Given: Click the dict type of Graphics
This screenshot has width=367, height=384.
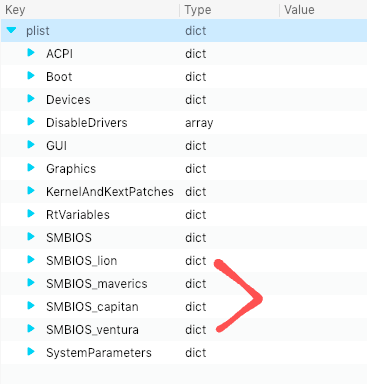Looking at the screenshot, I should [196, 169].
